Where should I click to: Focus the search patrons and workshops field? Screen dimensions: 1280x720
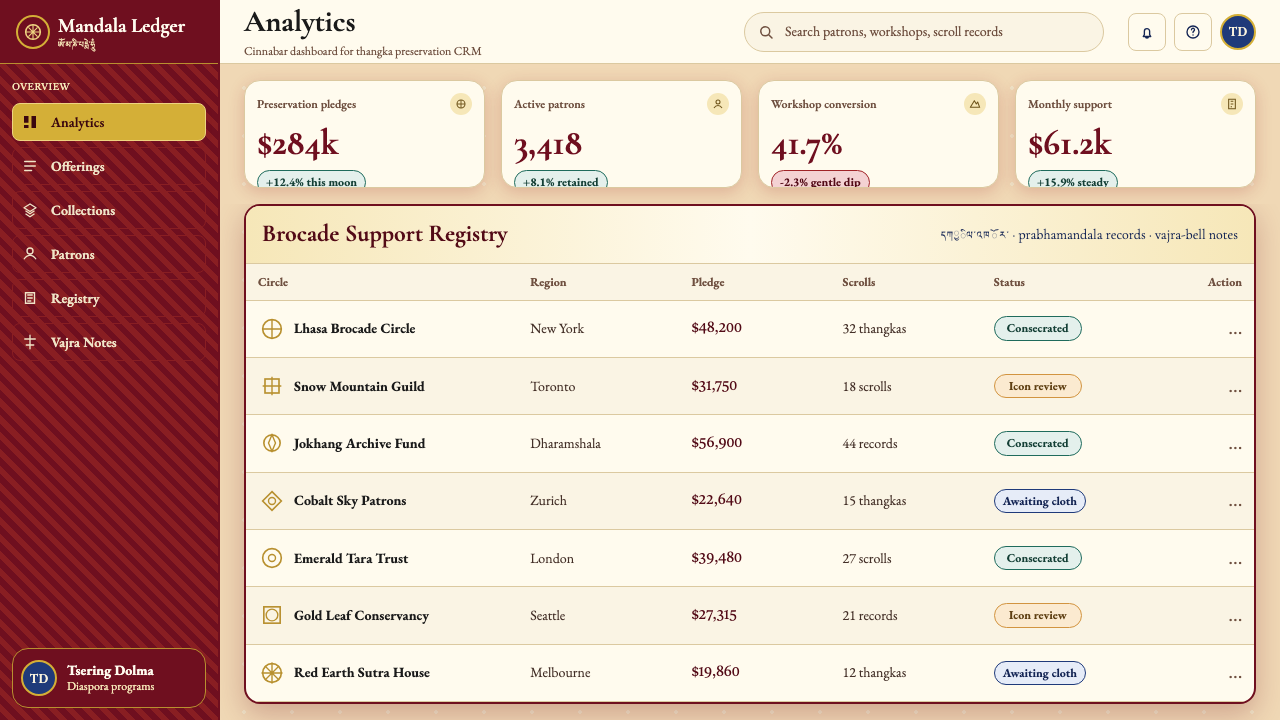coord(924,32)
